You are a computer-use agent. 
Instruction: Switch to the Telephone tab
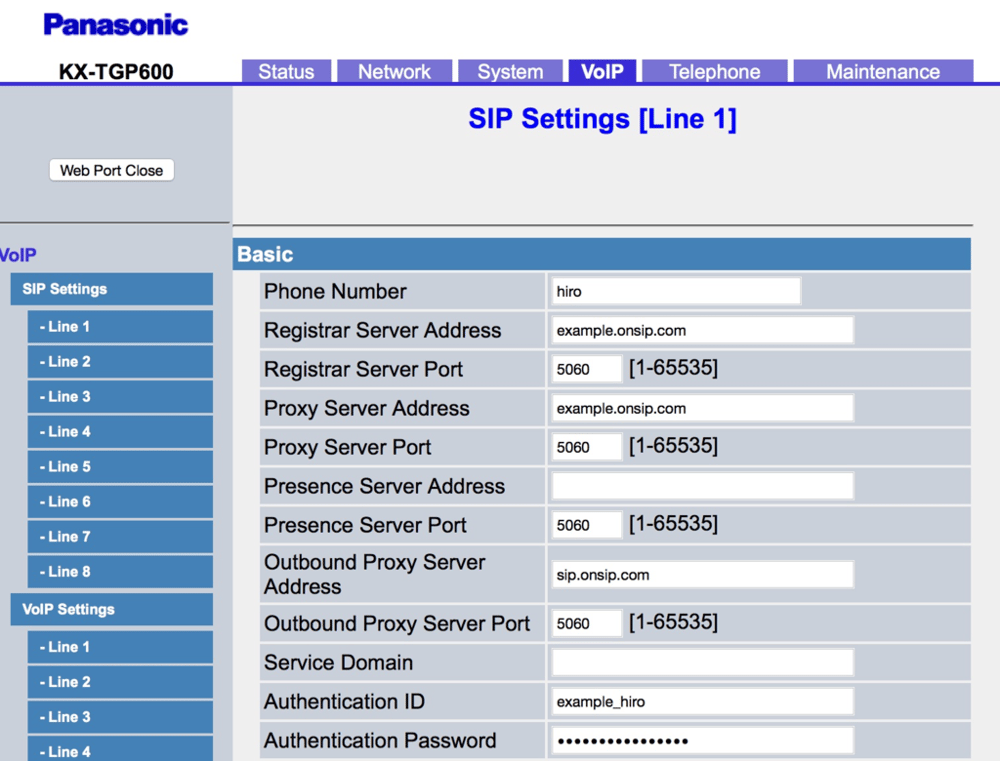(713, 71)
